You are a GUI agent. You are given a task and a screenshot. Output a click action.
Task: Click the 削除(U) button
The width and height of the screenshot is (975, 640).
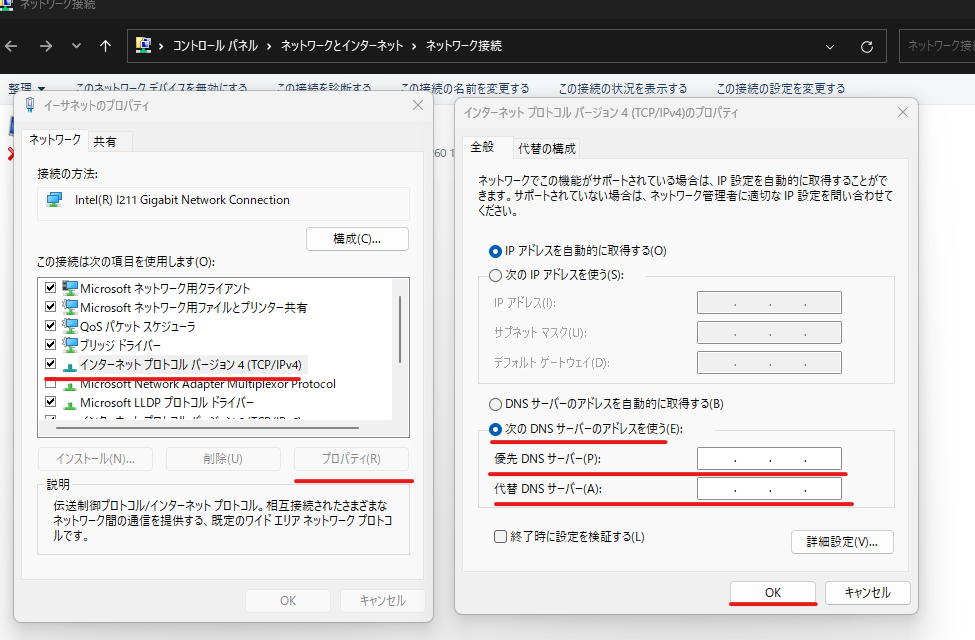(223, 459)
